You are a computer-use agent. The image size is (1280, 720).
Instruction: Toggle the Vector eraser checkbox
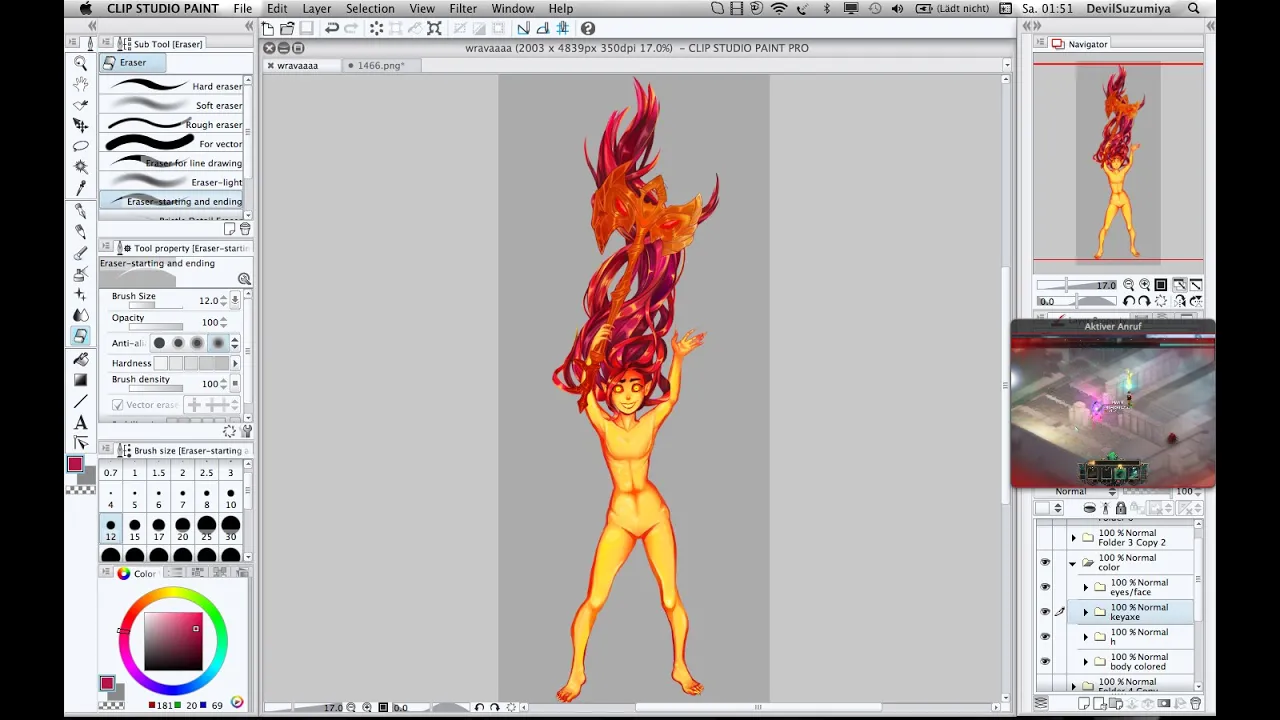point(118,405)
